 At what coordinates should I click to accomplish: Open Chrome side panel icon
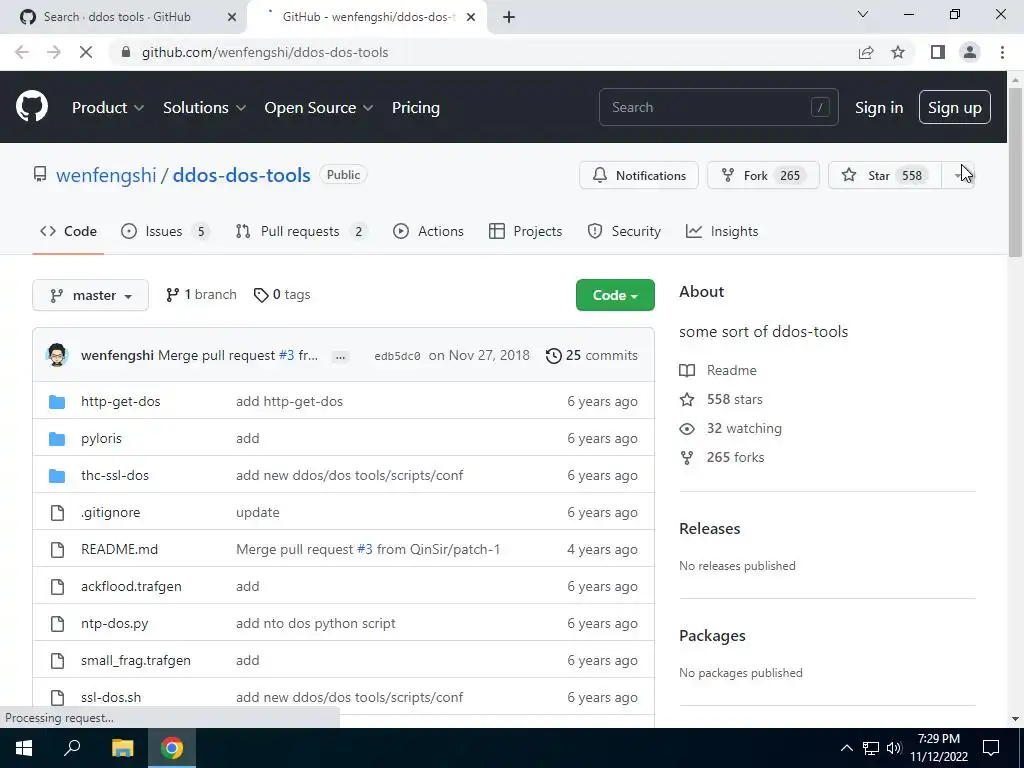938,52
